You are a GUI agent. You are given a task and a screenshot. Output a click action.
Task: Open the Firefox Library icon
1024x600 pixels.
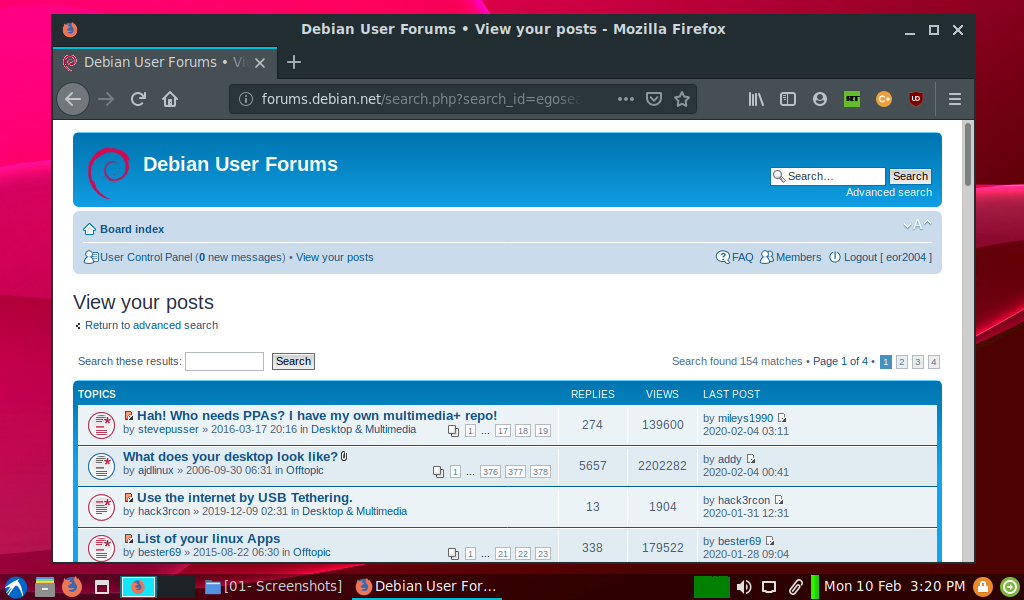[x=756, y=99]
